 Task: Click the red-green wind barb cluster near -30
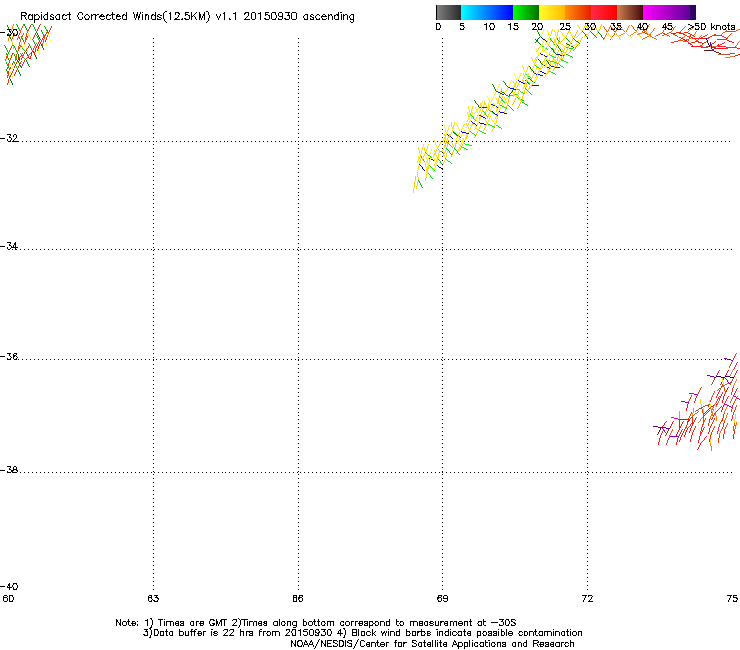coord(26,53)
